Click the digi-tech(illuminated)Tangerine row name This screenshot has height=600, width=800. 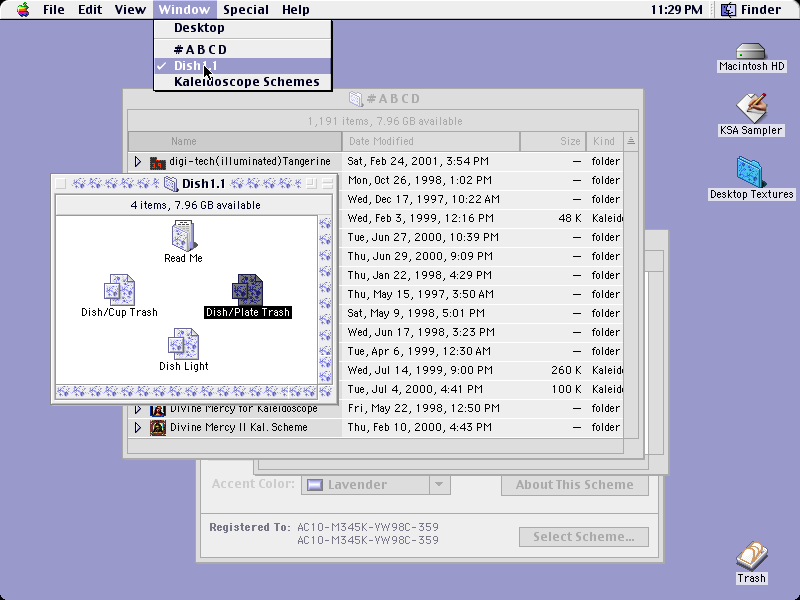click(250, 162)
